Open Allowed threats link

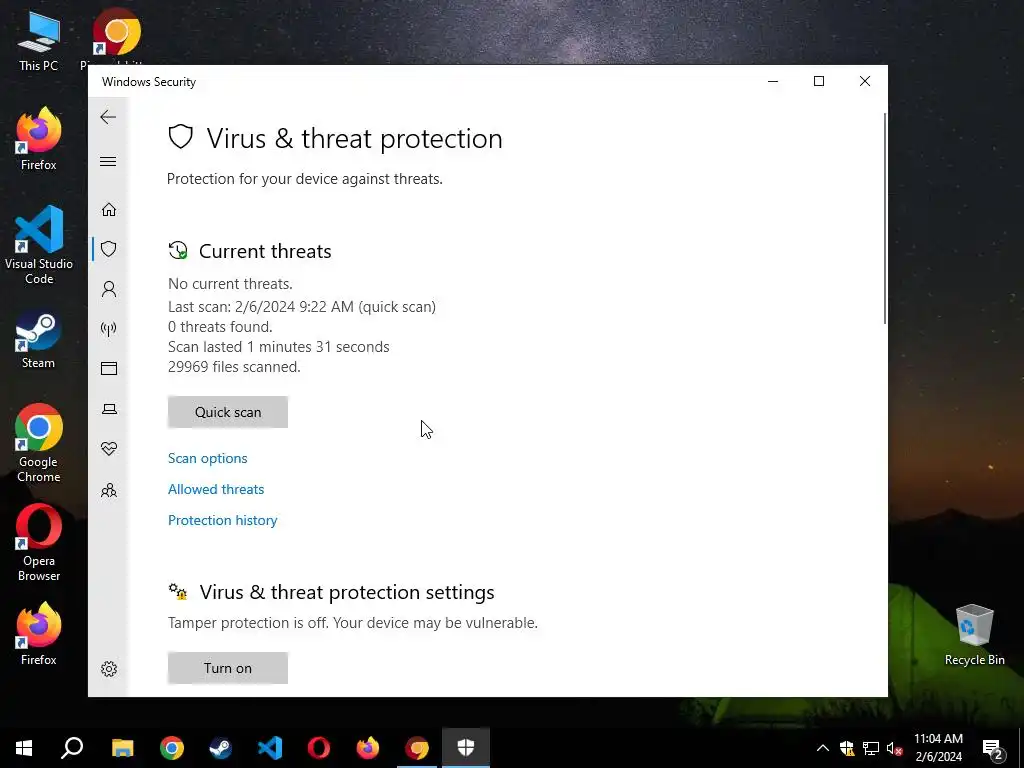pyautogui.click(x=216, y=489)
